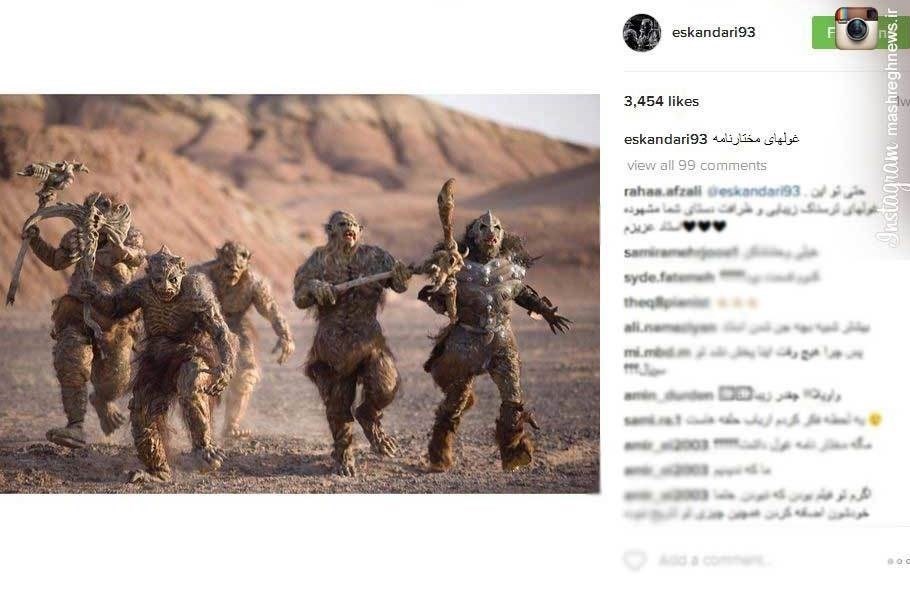Open syde.fatemeh commenter profile
The width and height of the screenshot is (910, 590).
point(669,278)
